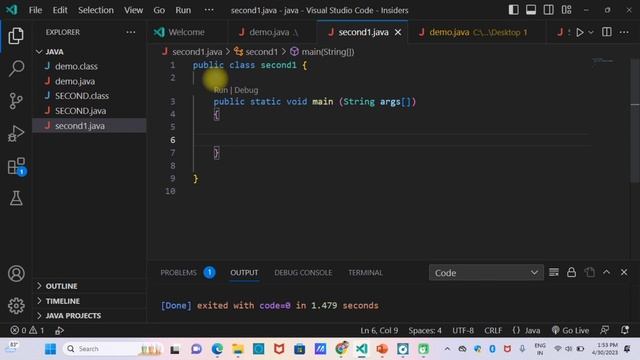Click Ln 6, Col 9 position indicator
640x360 pixels.
pos(379,330)
